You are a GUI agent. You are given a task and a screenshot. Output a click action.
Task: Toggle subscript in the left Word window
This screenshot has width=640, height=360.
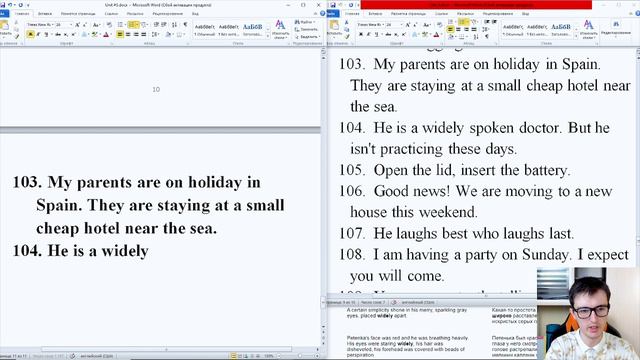click(x=66, y=34)
